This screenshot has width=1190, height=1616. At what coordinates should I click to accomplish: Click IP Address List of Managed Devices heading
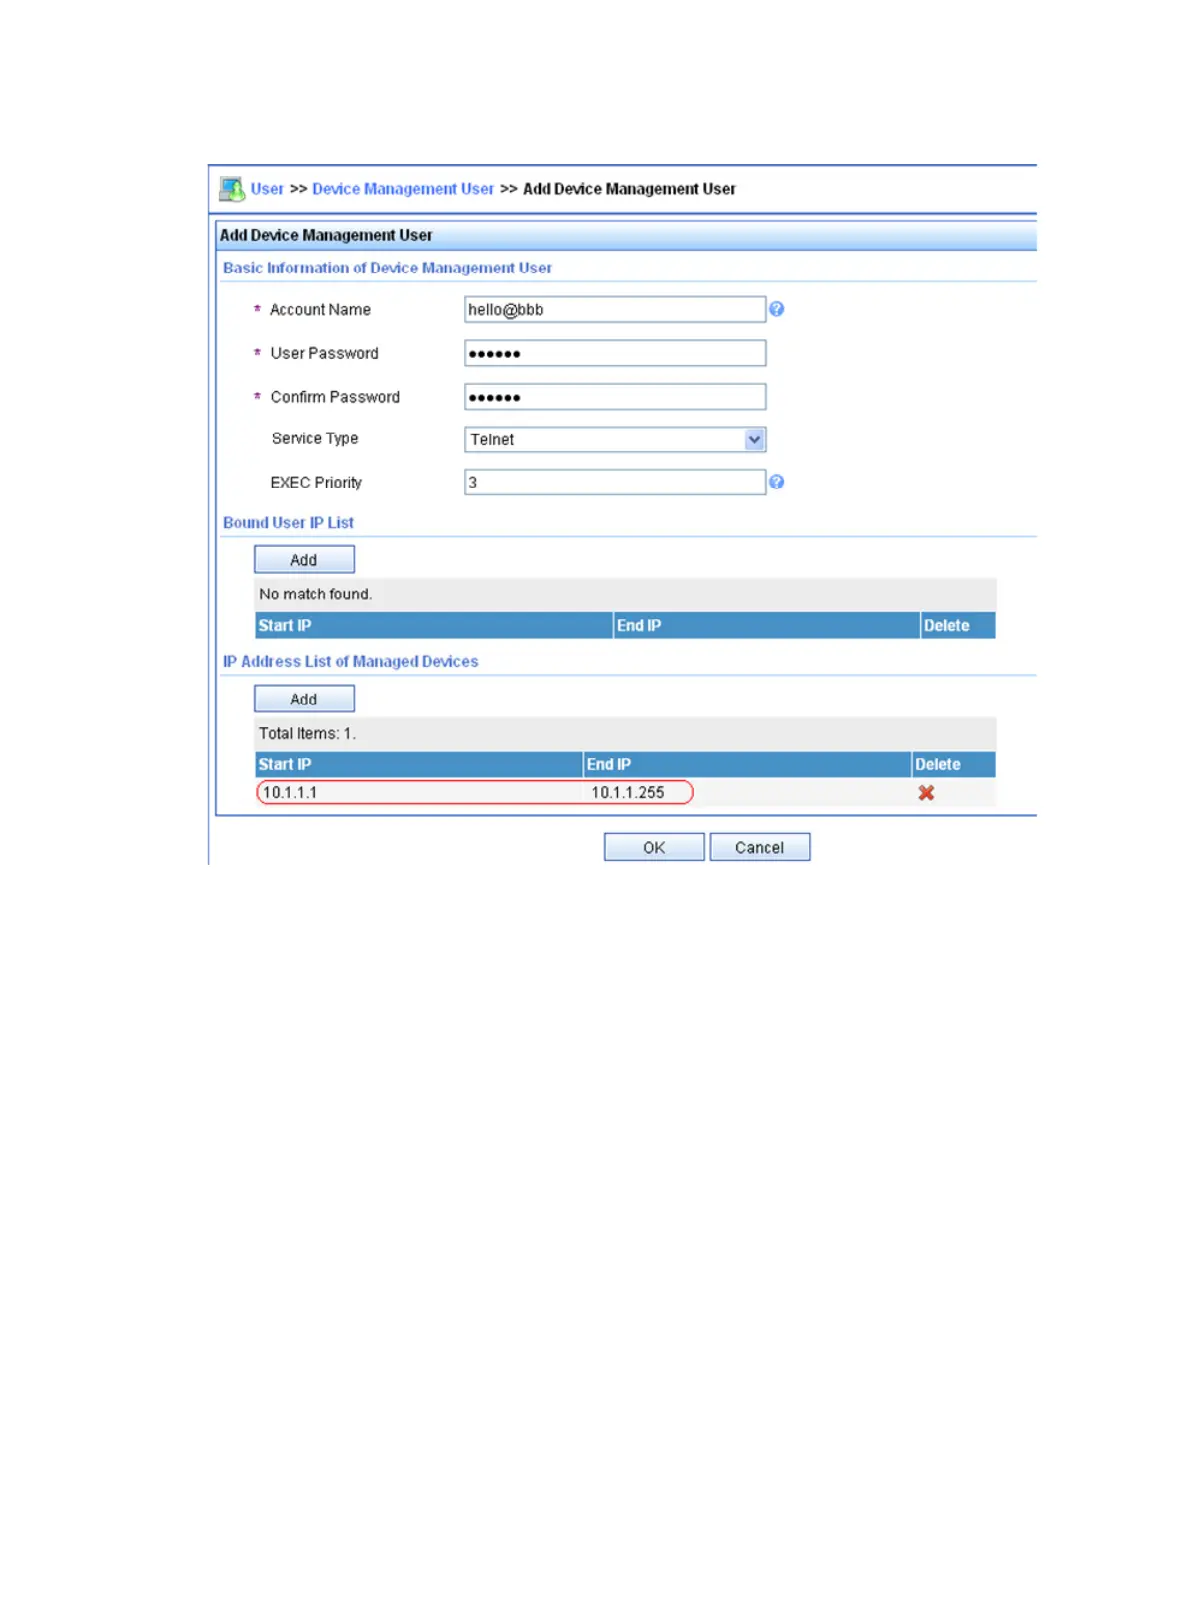(350, 661)
